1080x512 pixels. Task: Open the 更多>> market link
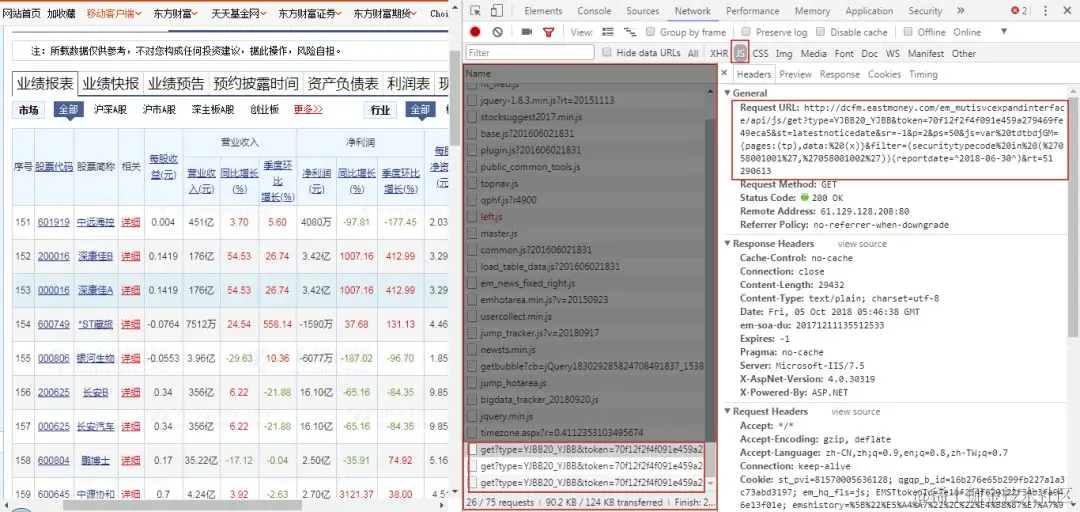coord(308,110)
